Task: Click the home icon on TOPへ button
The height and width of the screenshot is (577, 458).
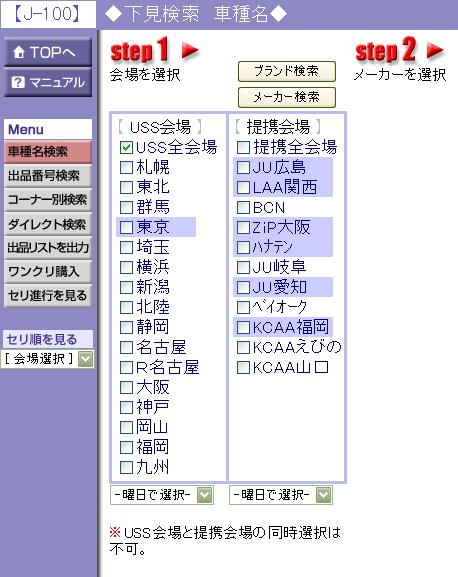Action: (x=19, y=53)
